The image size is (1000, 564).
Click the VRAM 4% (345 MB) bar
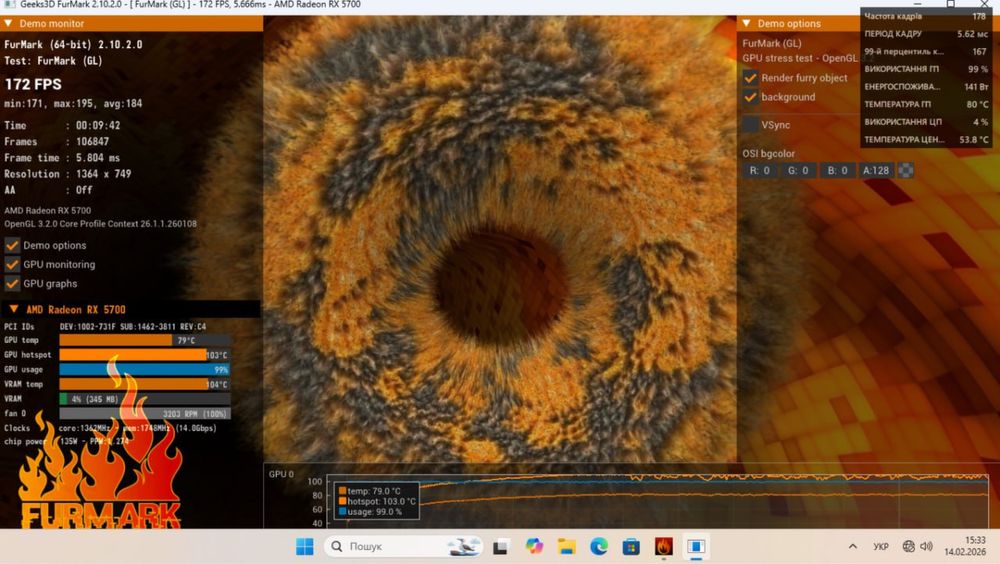pyautogui.click(x=145, y=399)
